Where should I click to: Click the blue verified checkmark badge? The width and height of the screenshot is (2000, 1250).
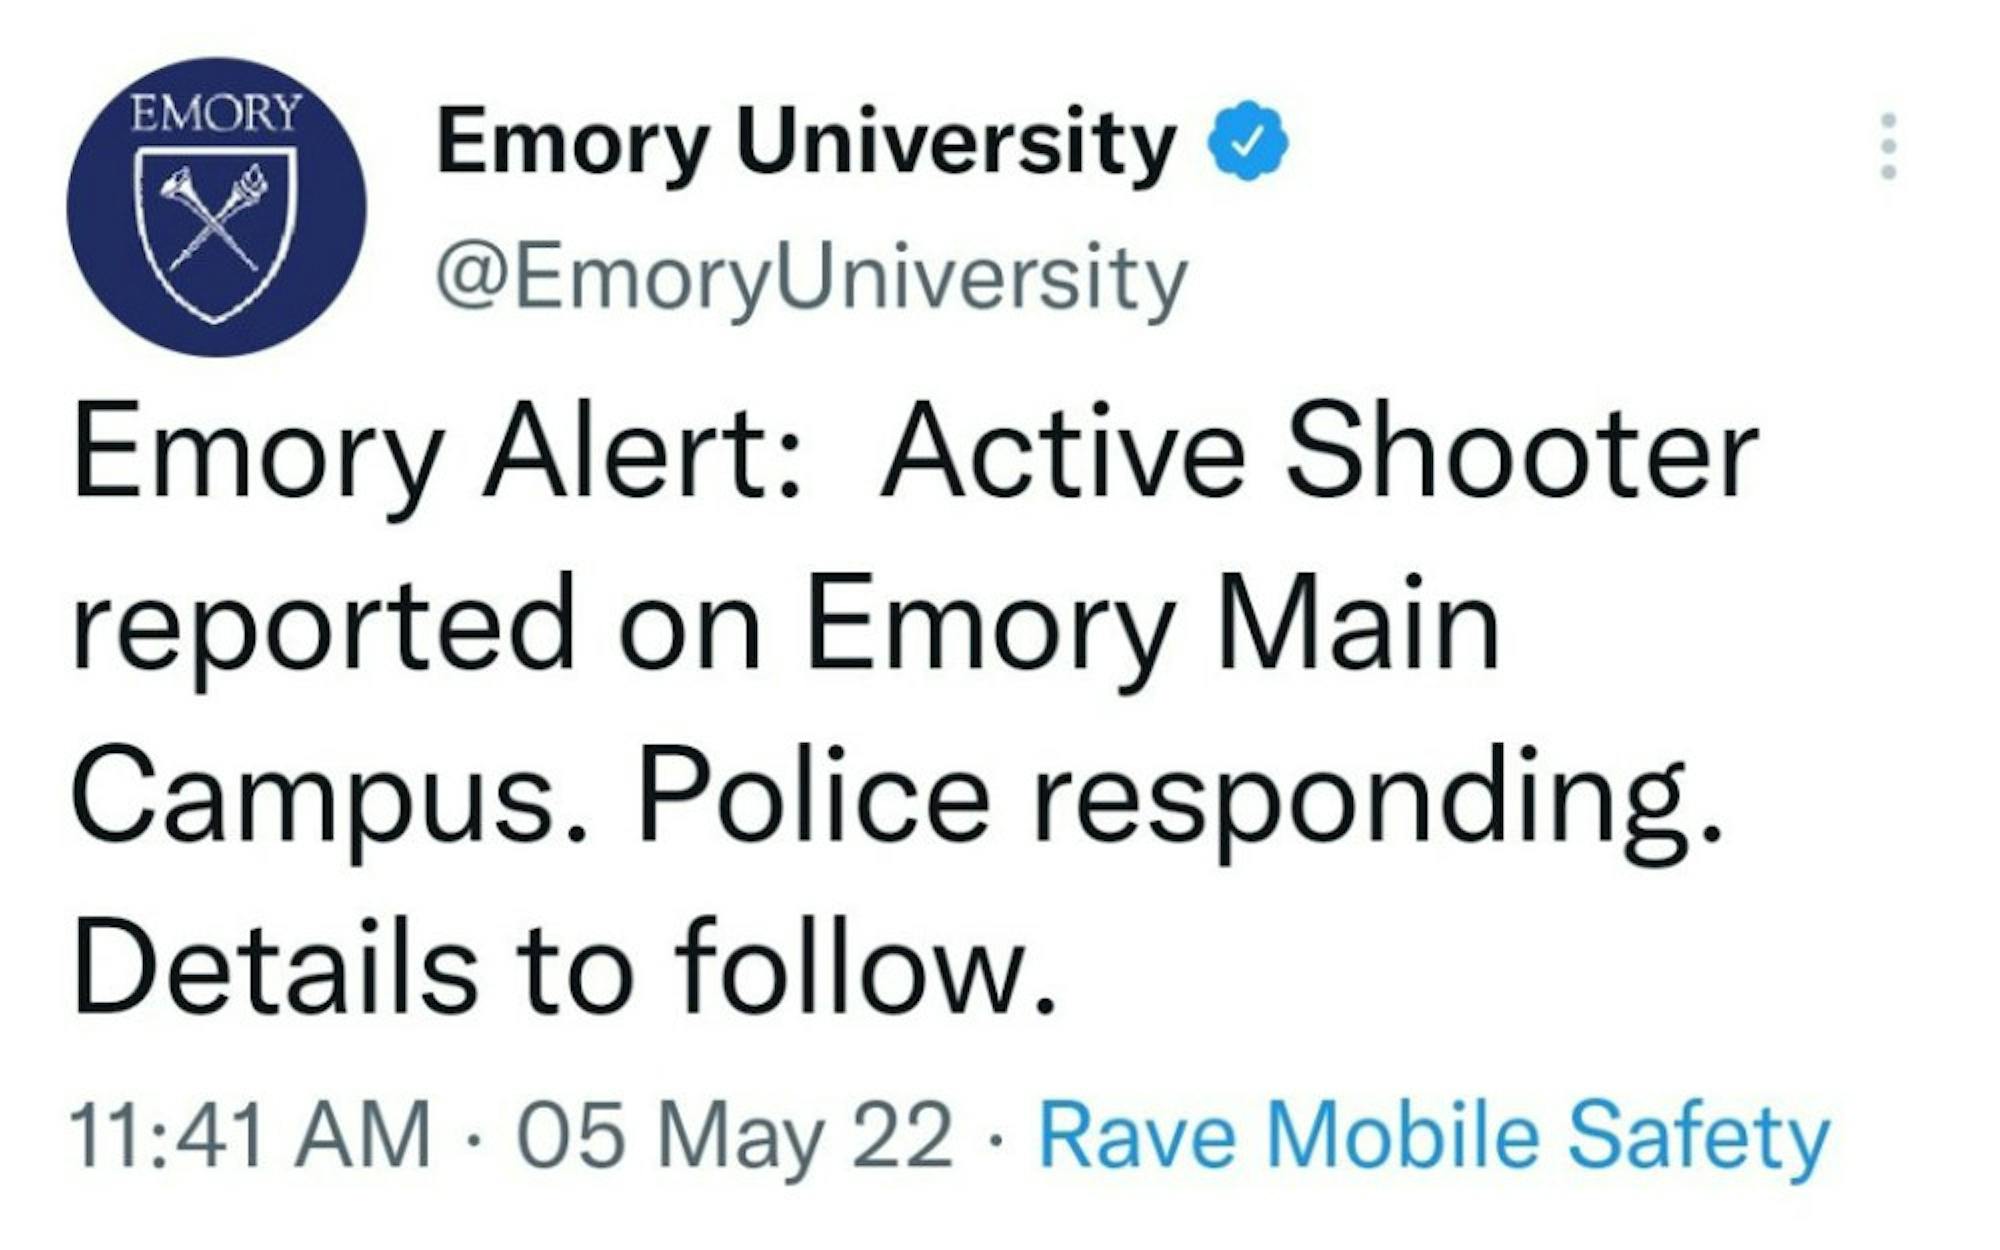pyautogui.click(x=1248, y=141)
